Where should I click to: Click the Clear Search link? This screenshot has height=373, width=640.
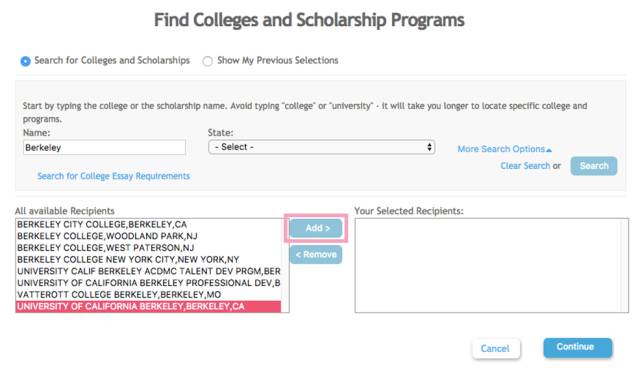point(525,166)
